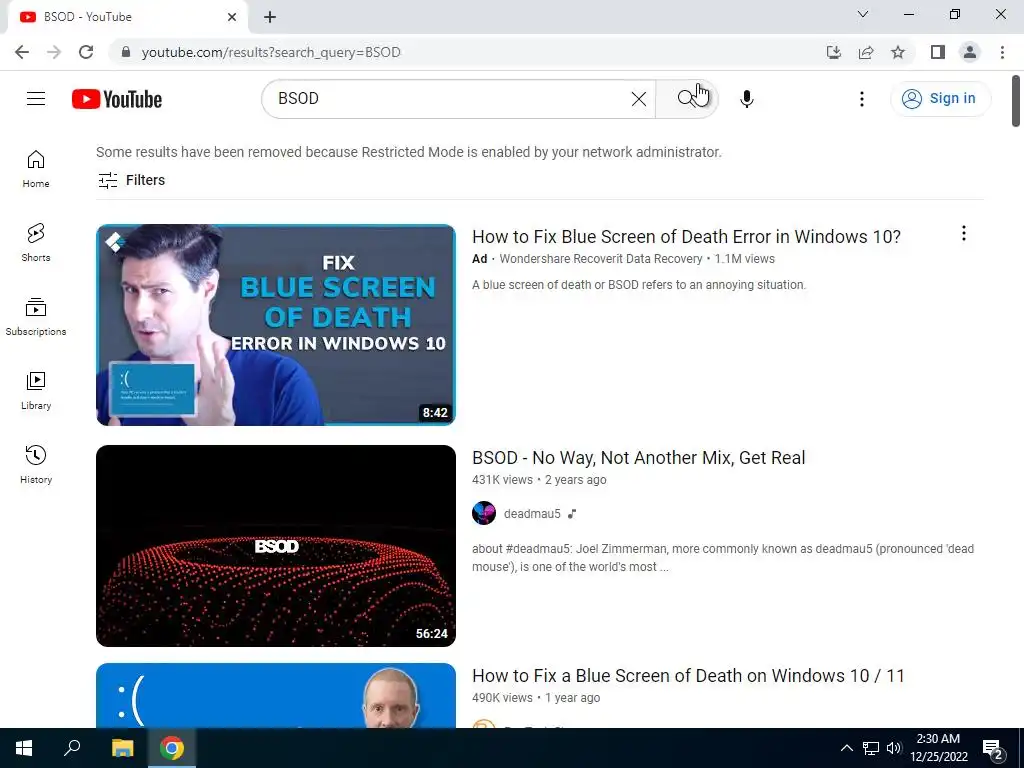1024x768 pixels.
Task: Open the blue sad-face video thumbnail
Action: tap(276, 696)
